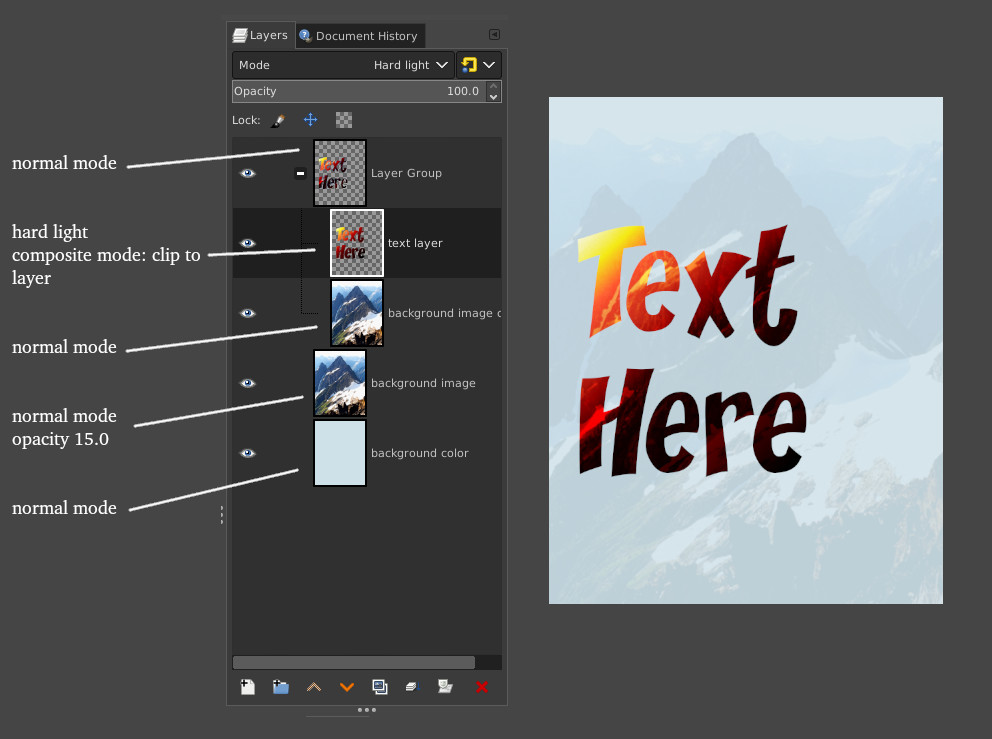Open the layer mode group switcher dropdown

[479, 65]
